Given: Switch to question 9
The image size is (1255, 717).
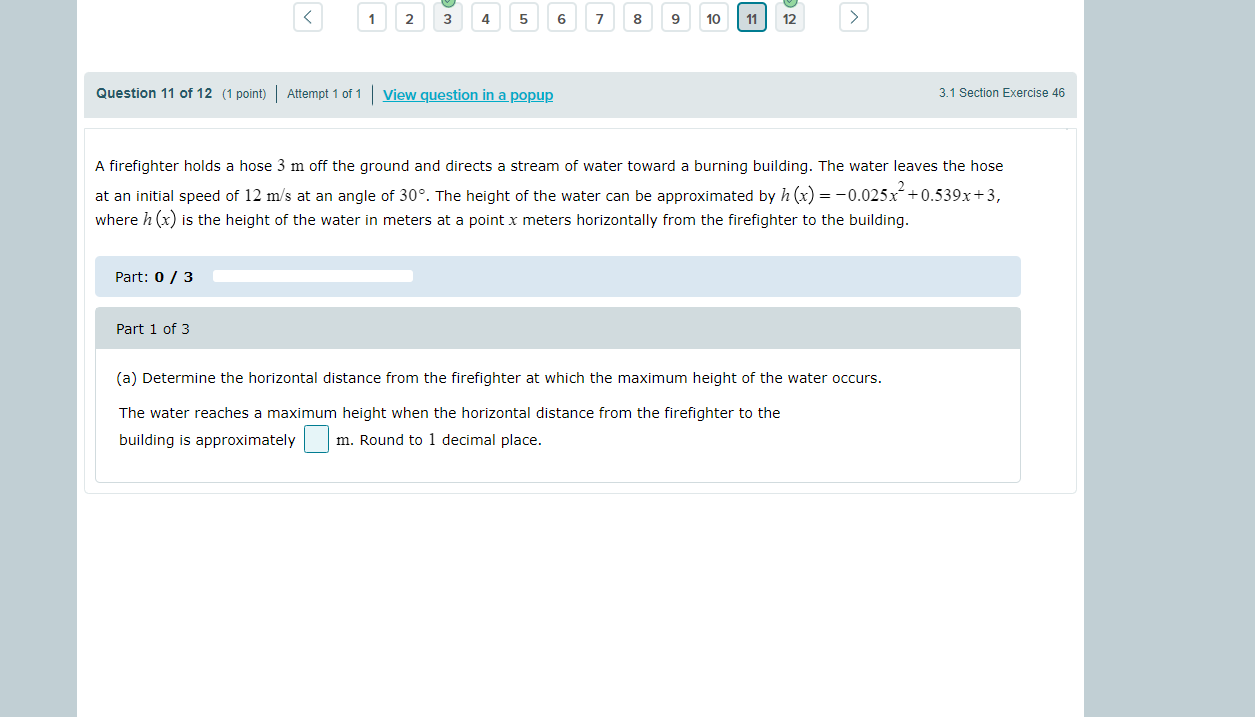Looking at the screenshot, I should [x=676, y=18].
